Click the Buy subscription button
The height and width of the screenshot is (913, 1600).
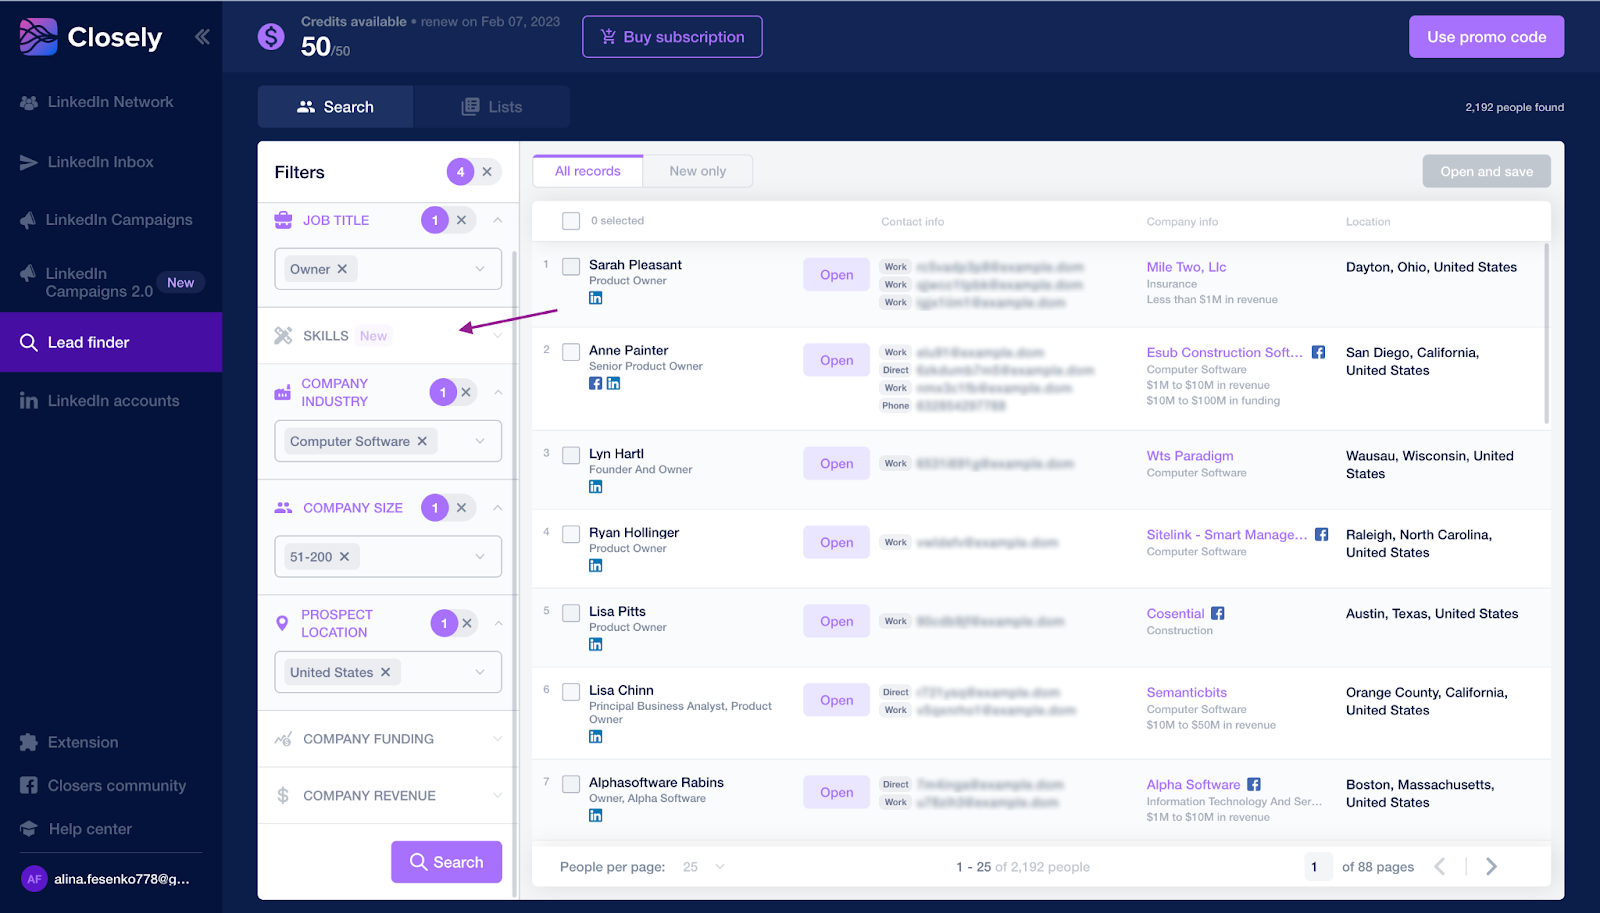[672, 37]
